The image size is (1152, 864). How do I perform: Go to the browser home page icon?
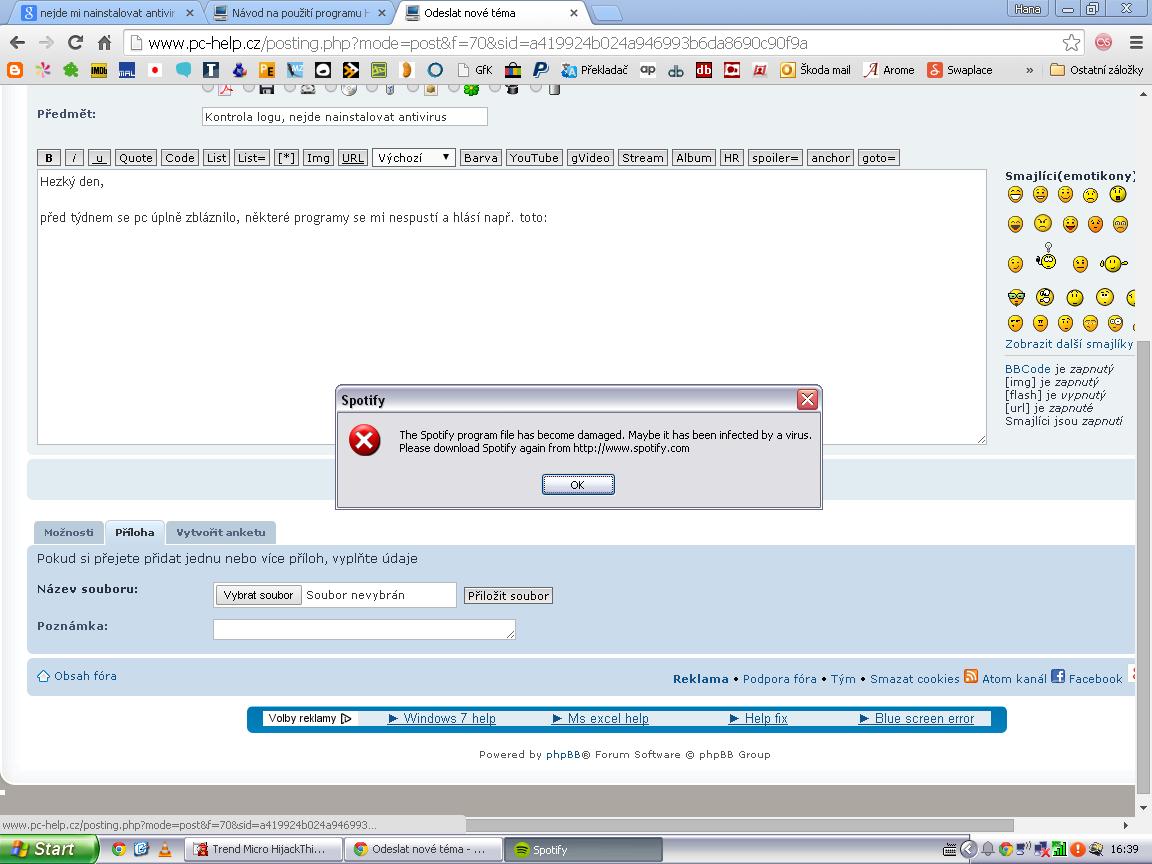[104, 43]
